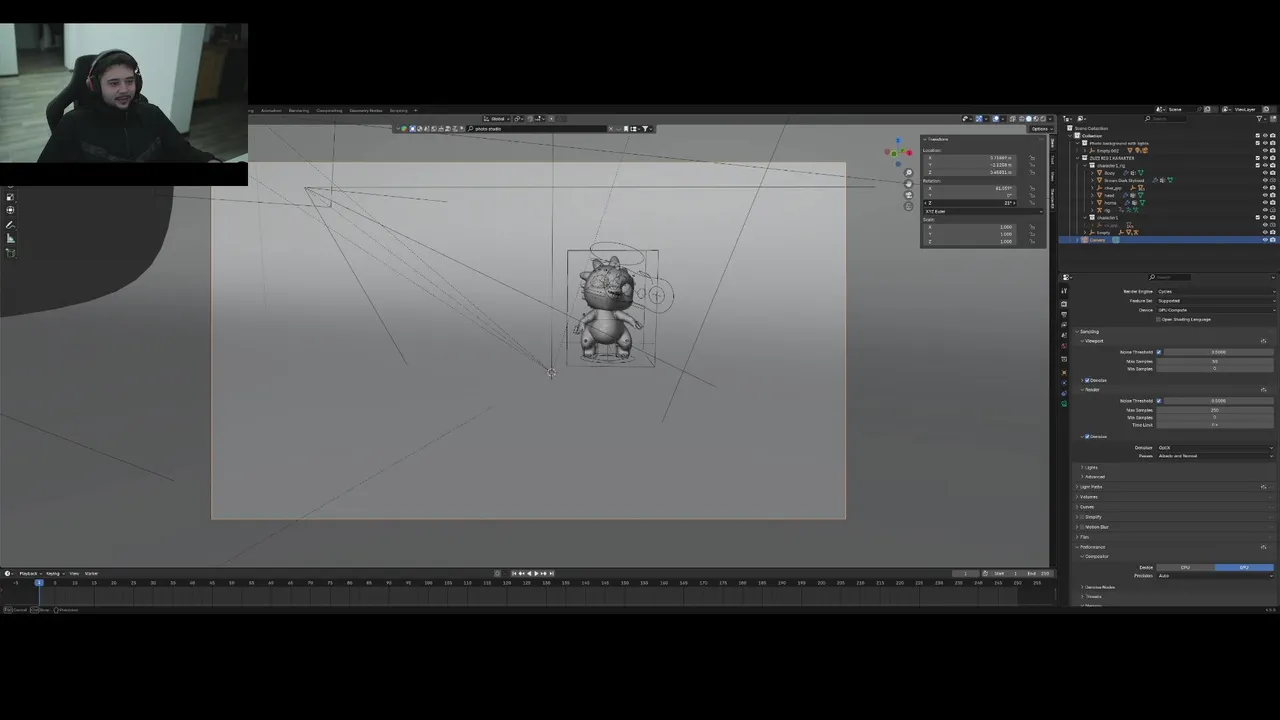Screen dimensions: 1280x720
Task: Open the World properties tab icon
Action: pos(1064,346)
